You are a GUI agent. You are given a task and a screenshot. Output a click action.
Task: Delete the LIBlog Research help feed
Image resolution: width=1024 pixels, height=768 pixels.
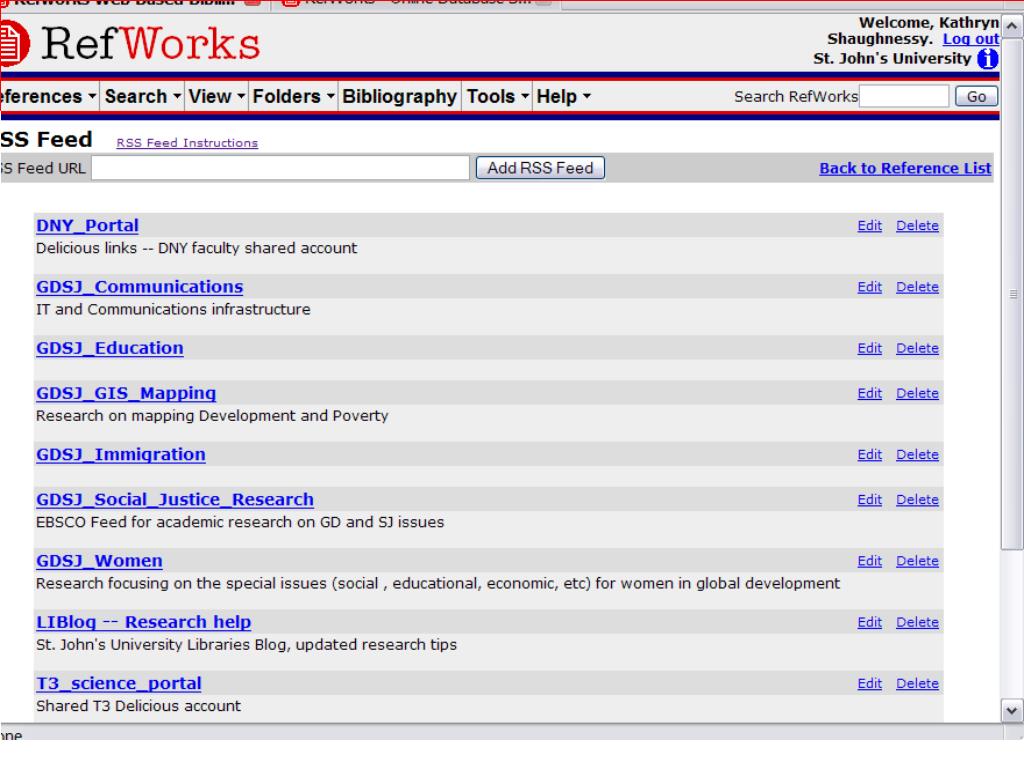click(x=917, y=623)
